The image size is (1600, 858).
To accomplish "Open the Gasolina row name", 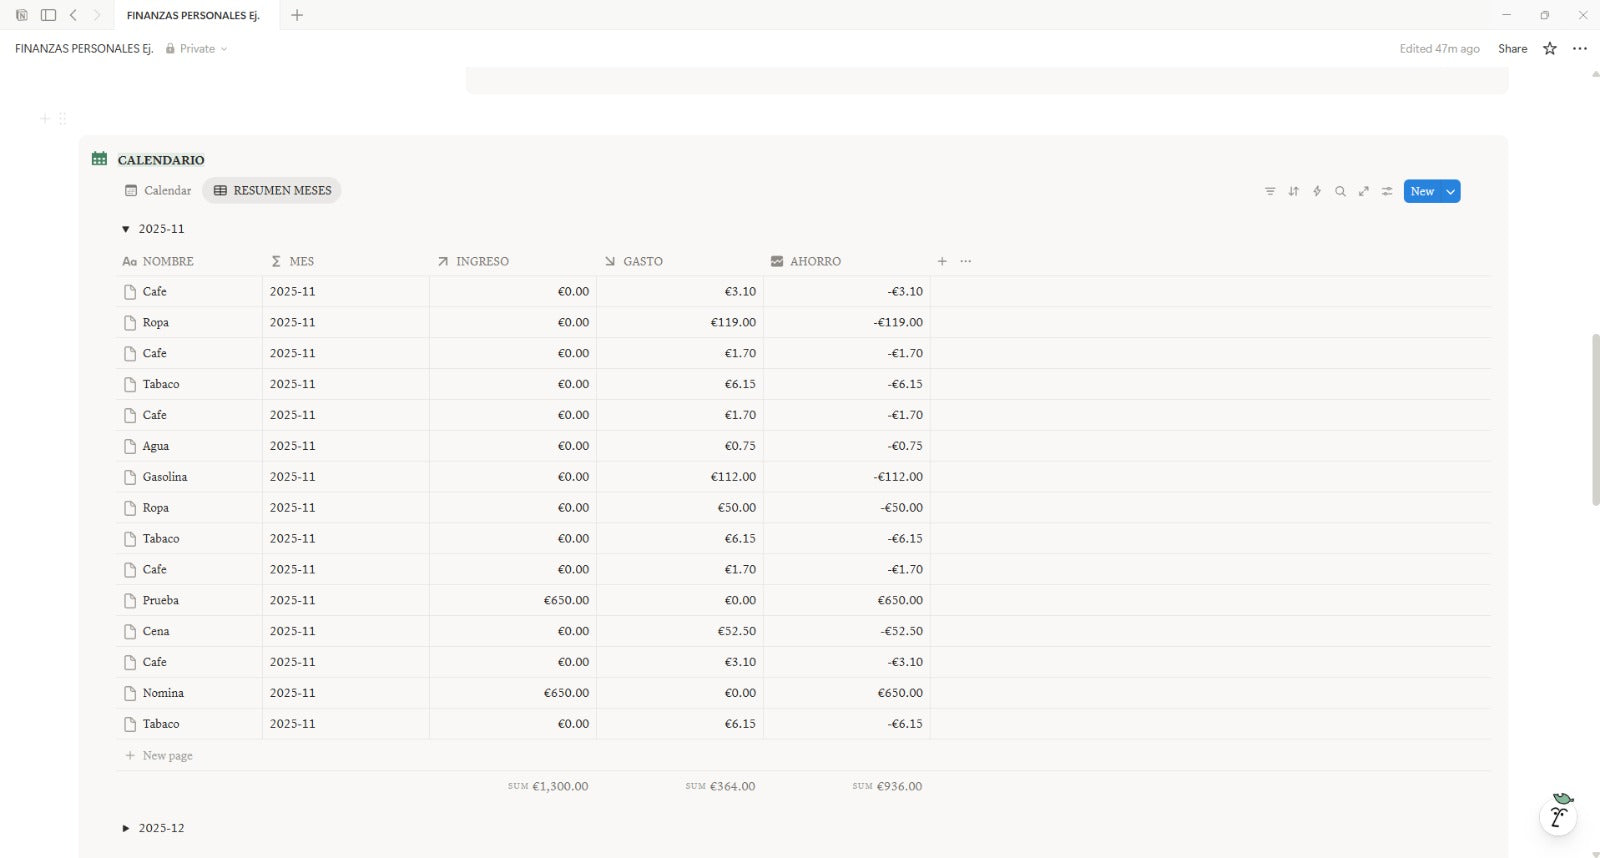I will click(165, 477).
